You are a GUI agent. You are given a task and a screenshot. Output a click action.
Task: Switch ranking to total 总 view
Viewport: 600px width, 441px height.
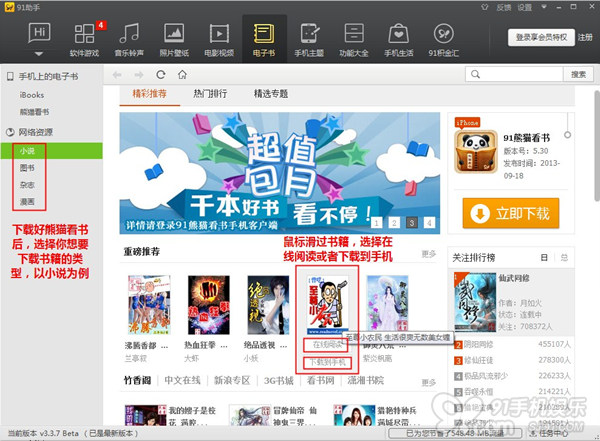[x=564, y=258]
